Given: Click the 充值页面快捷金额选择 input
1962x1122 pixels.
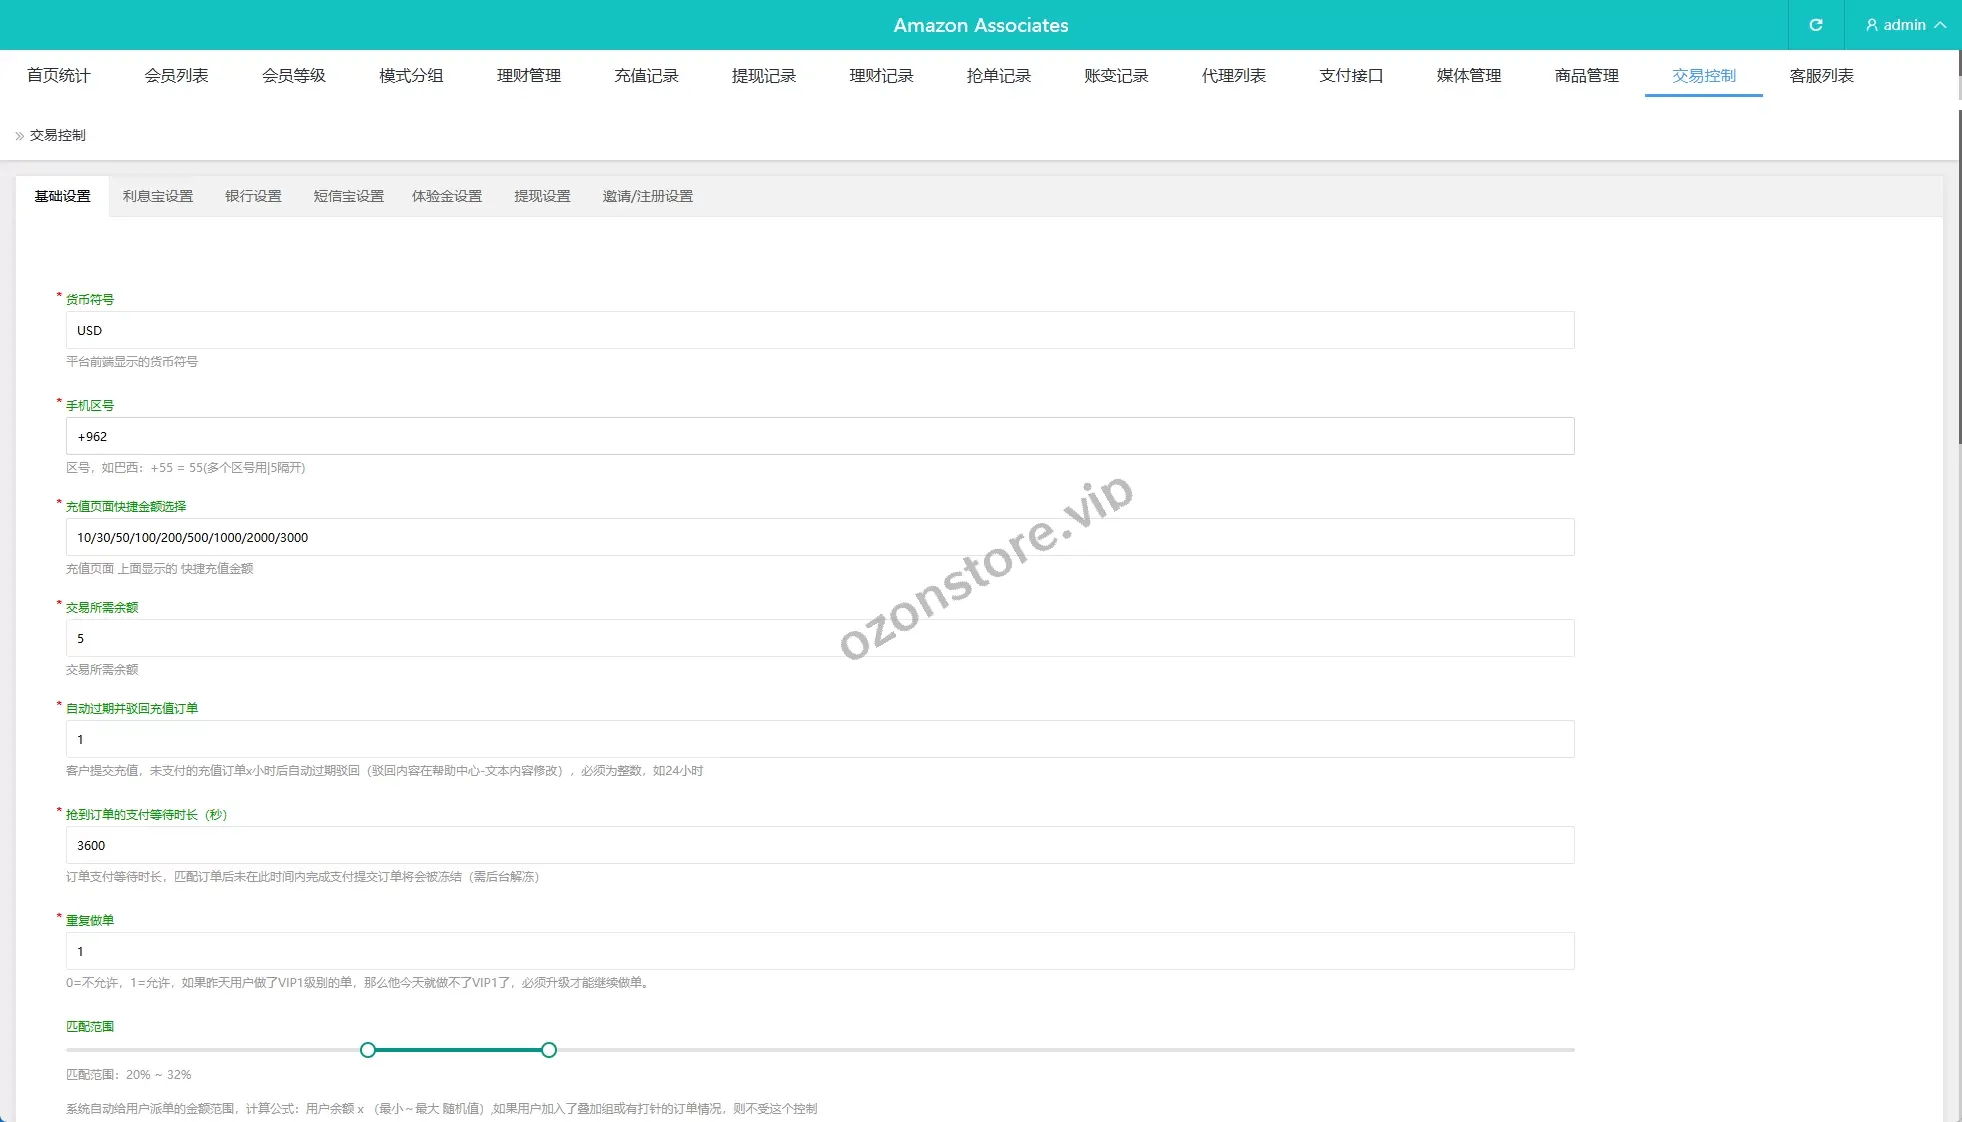Looking at the screenshot, I should pyautogui.click(x=820, y=537).
